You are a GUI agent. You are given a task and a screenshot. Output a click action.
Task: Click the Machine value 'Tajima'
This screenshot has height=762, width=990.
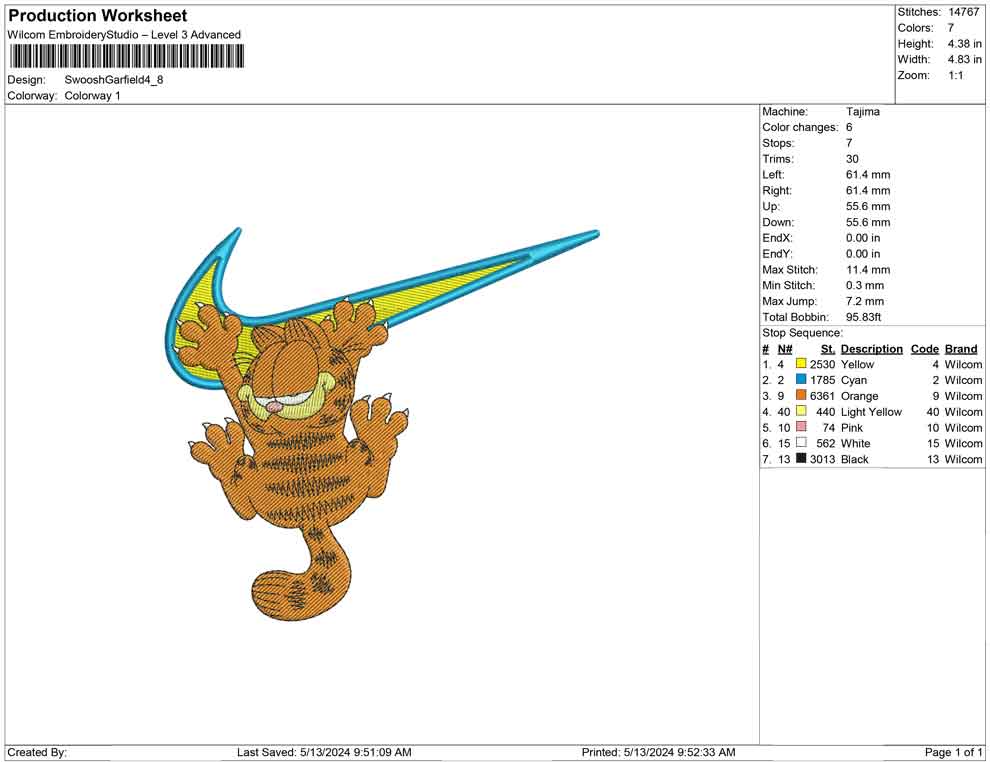tap(862, 112)
